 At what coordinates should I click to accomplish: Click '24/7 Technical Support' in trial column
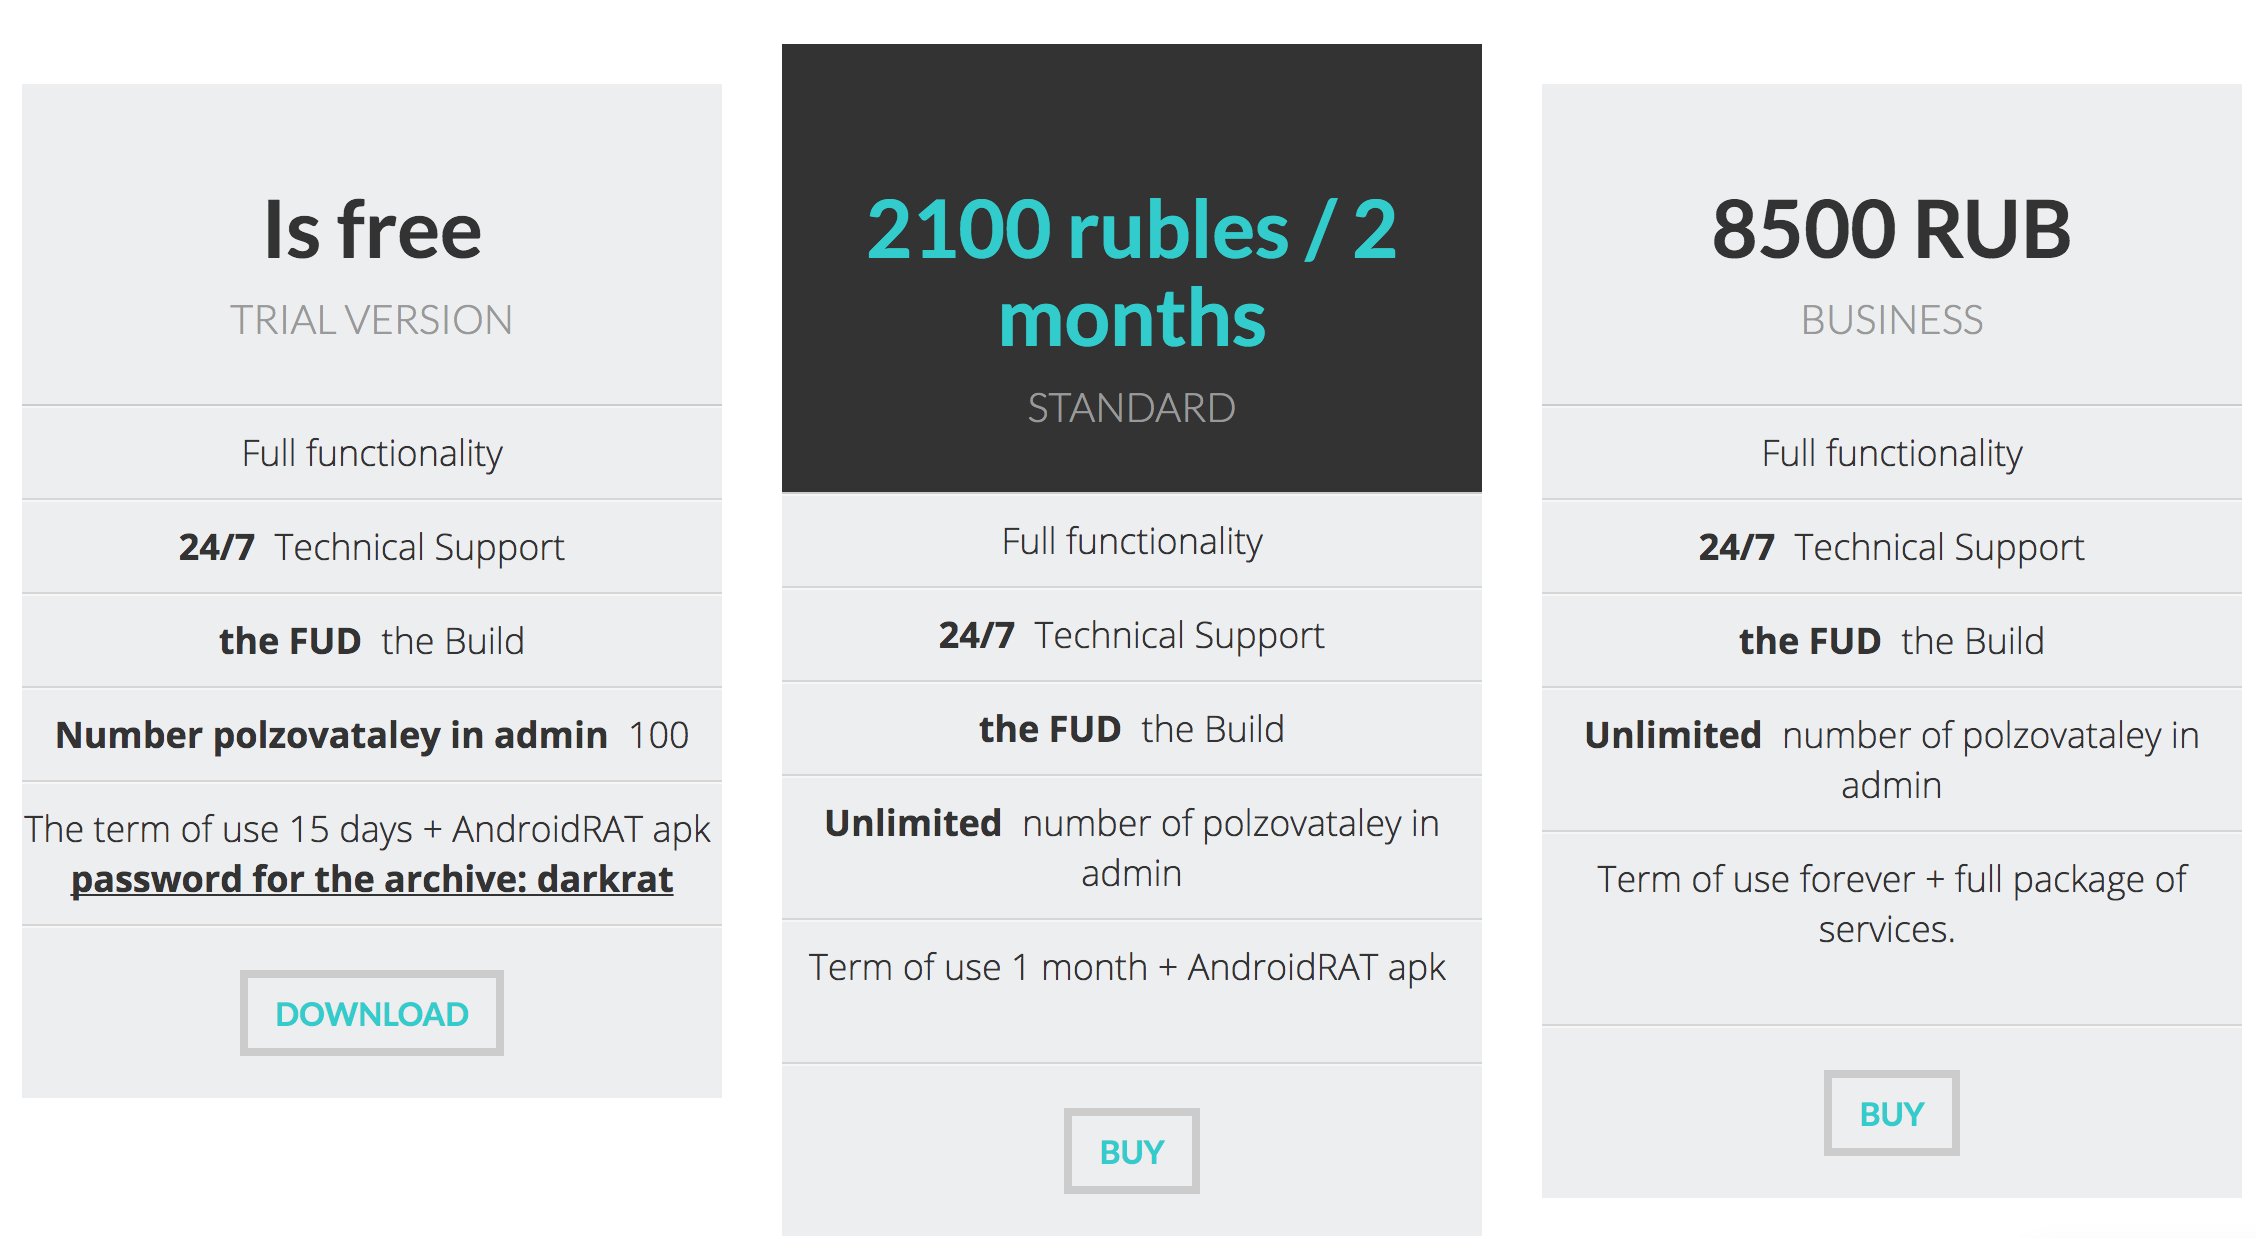click(372, 547)
